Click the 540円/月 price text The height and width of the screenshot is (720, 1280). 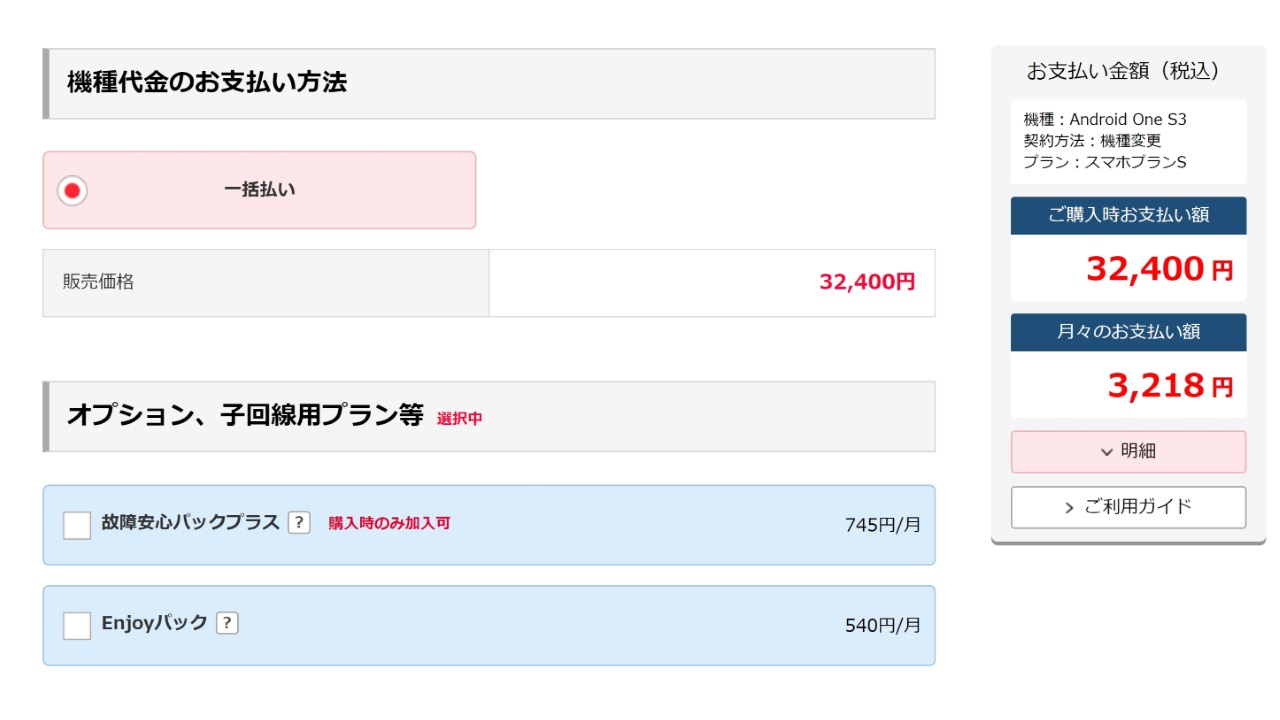point(882,626)
